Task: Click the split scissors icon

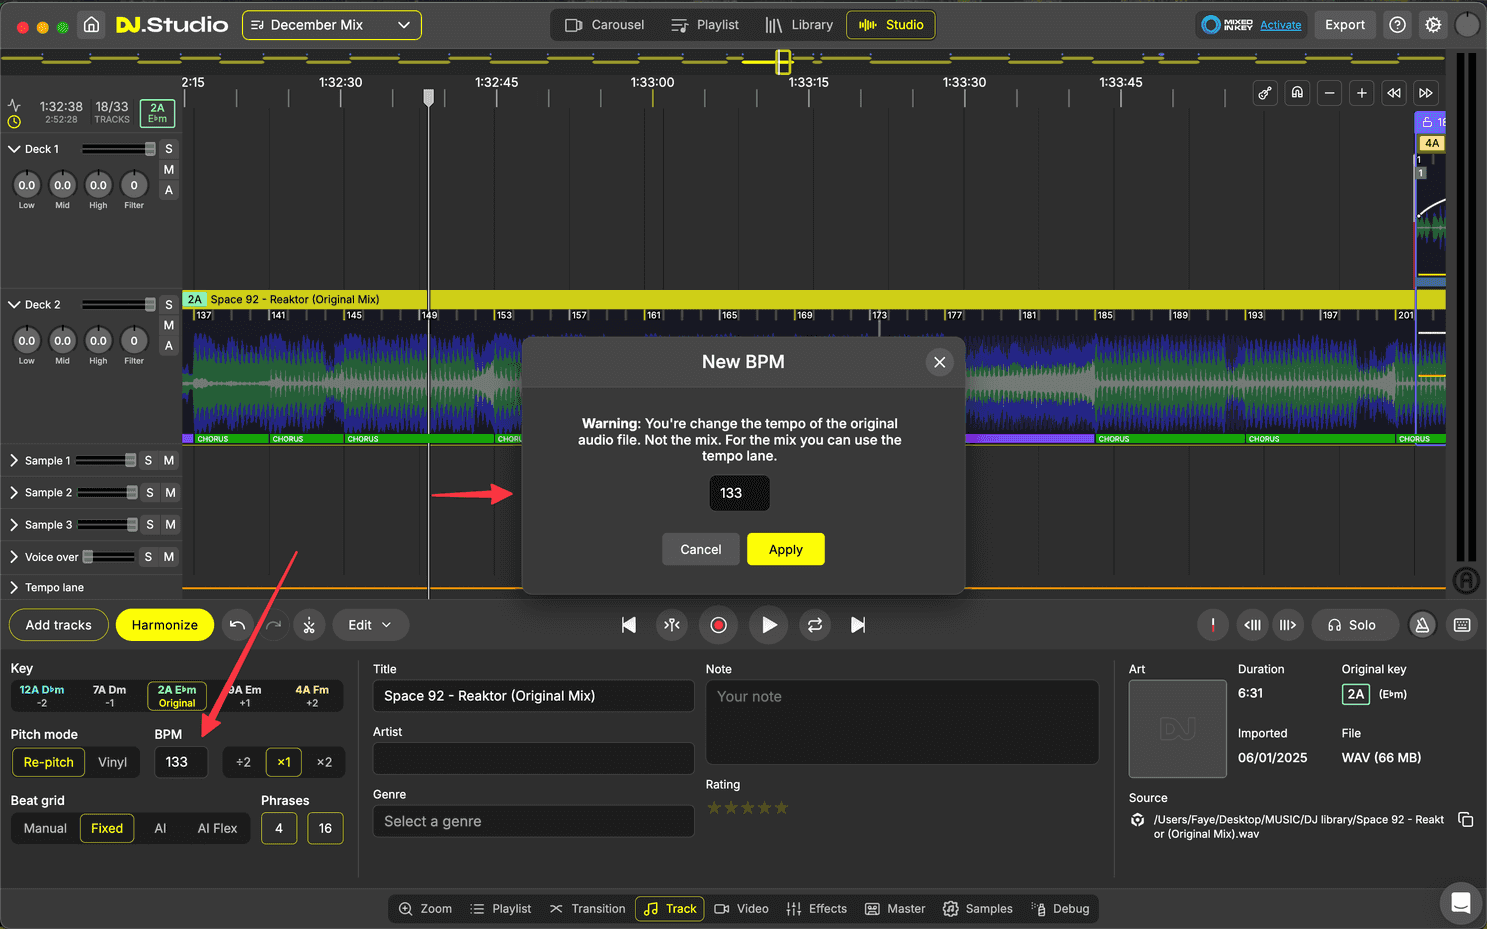Action: pos(309,625)
